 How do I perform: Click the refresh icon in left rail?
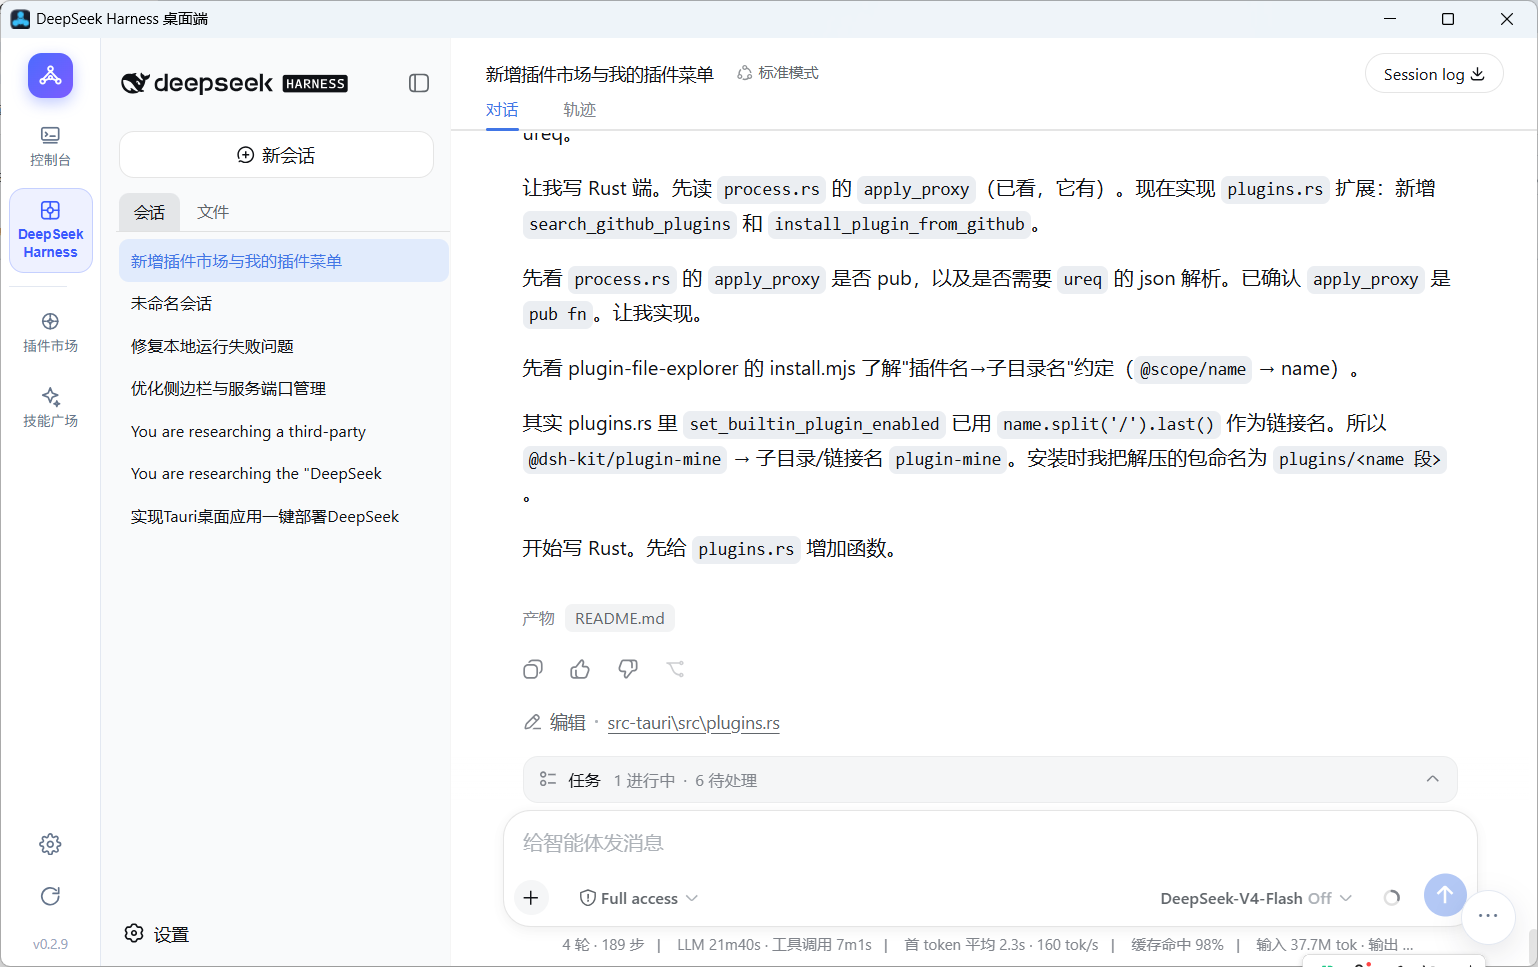50,896
